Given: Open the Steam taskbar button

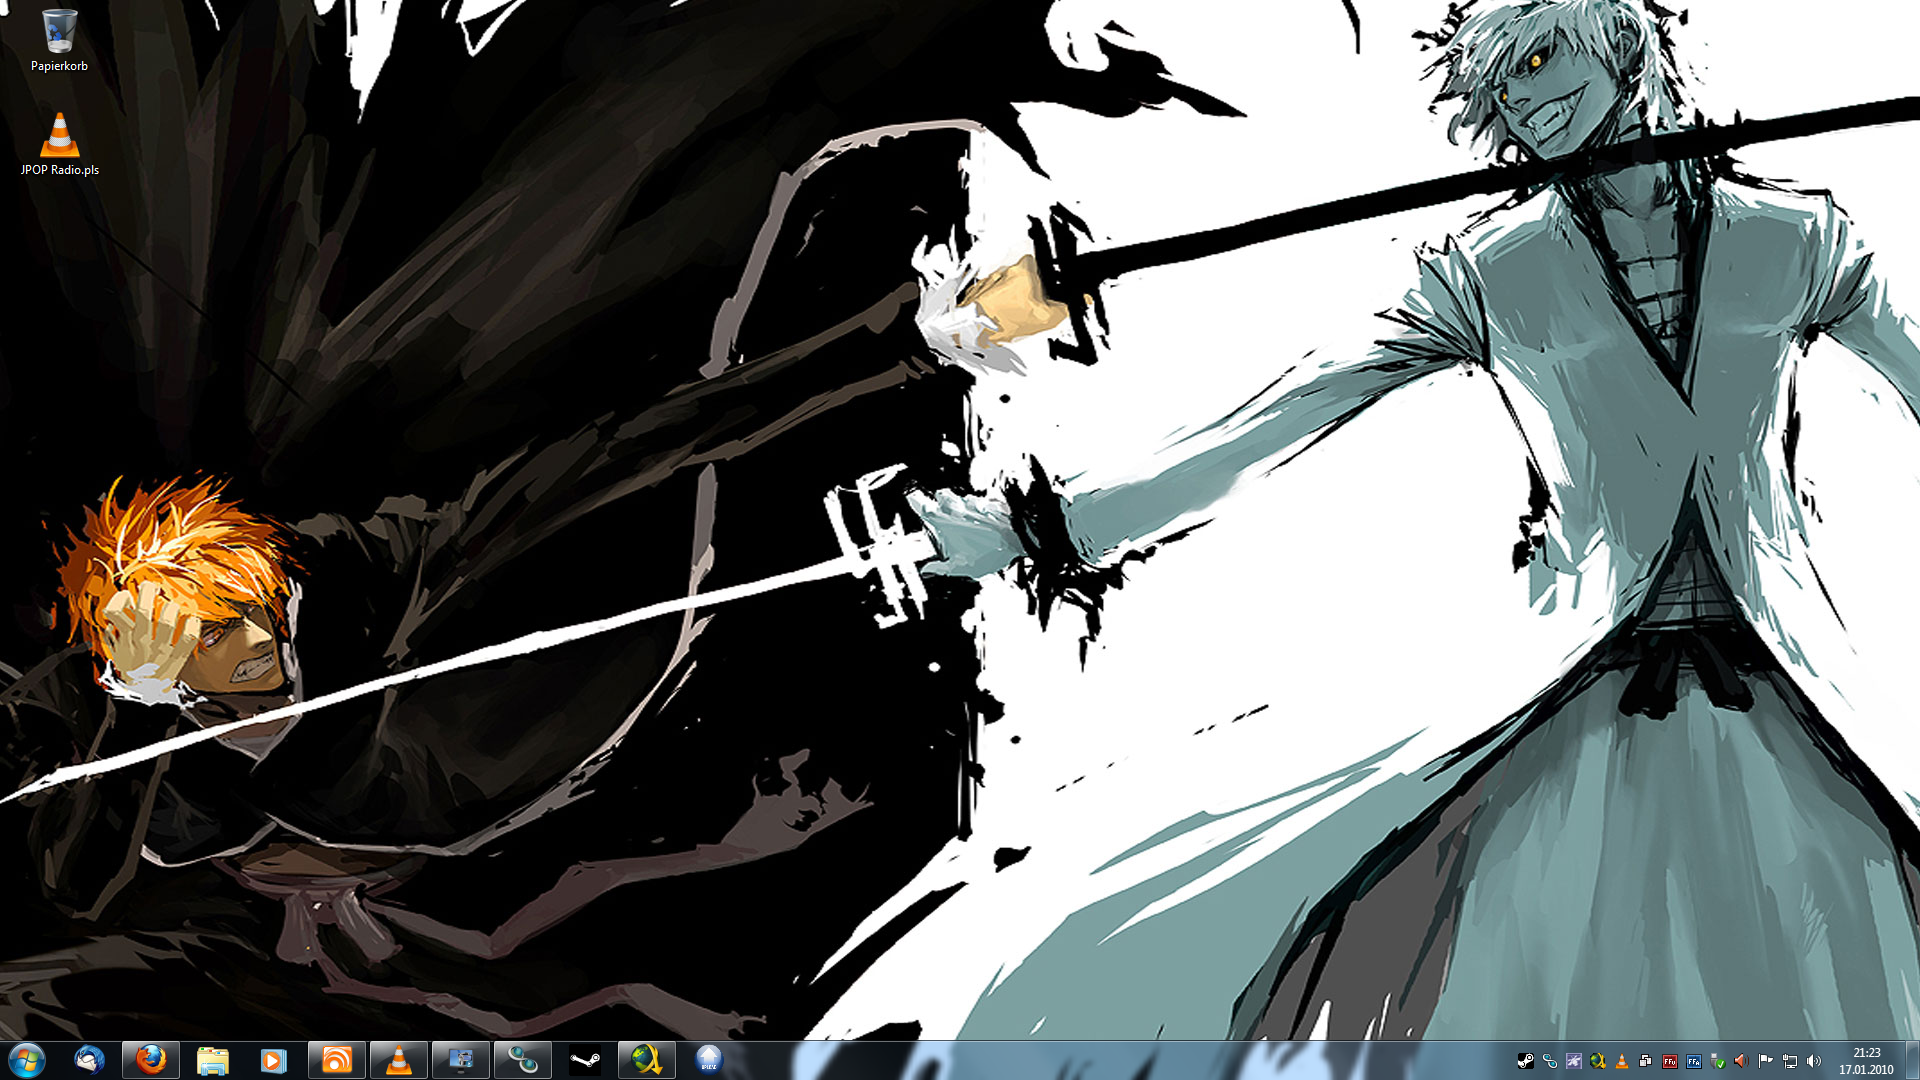Looking at the screenshot, I should coord(585,1059).
